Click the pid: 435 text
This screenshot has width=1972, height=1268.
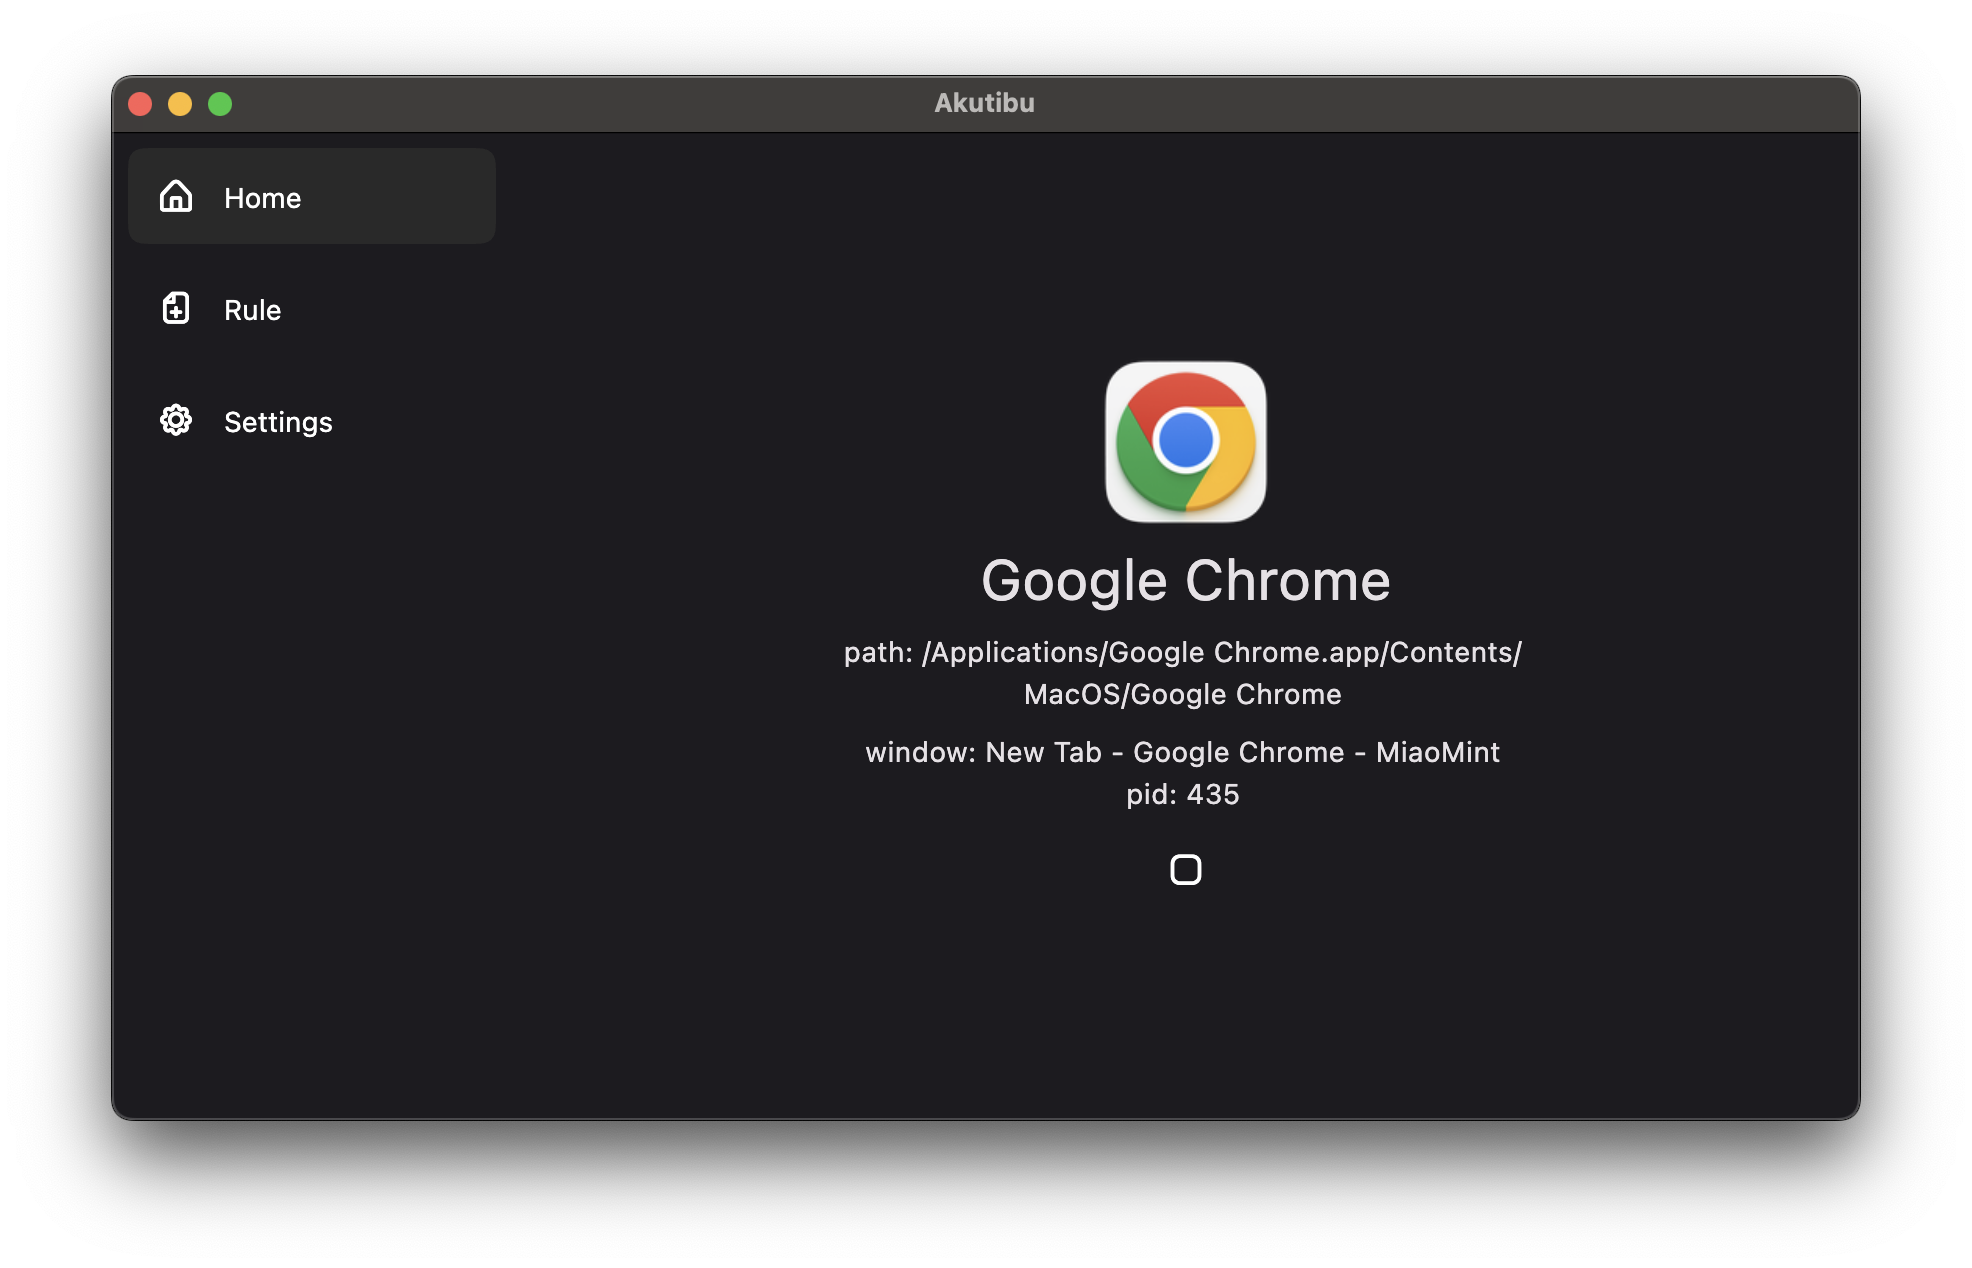[x=1182, y=794]
